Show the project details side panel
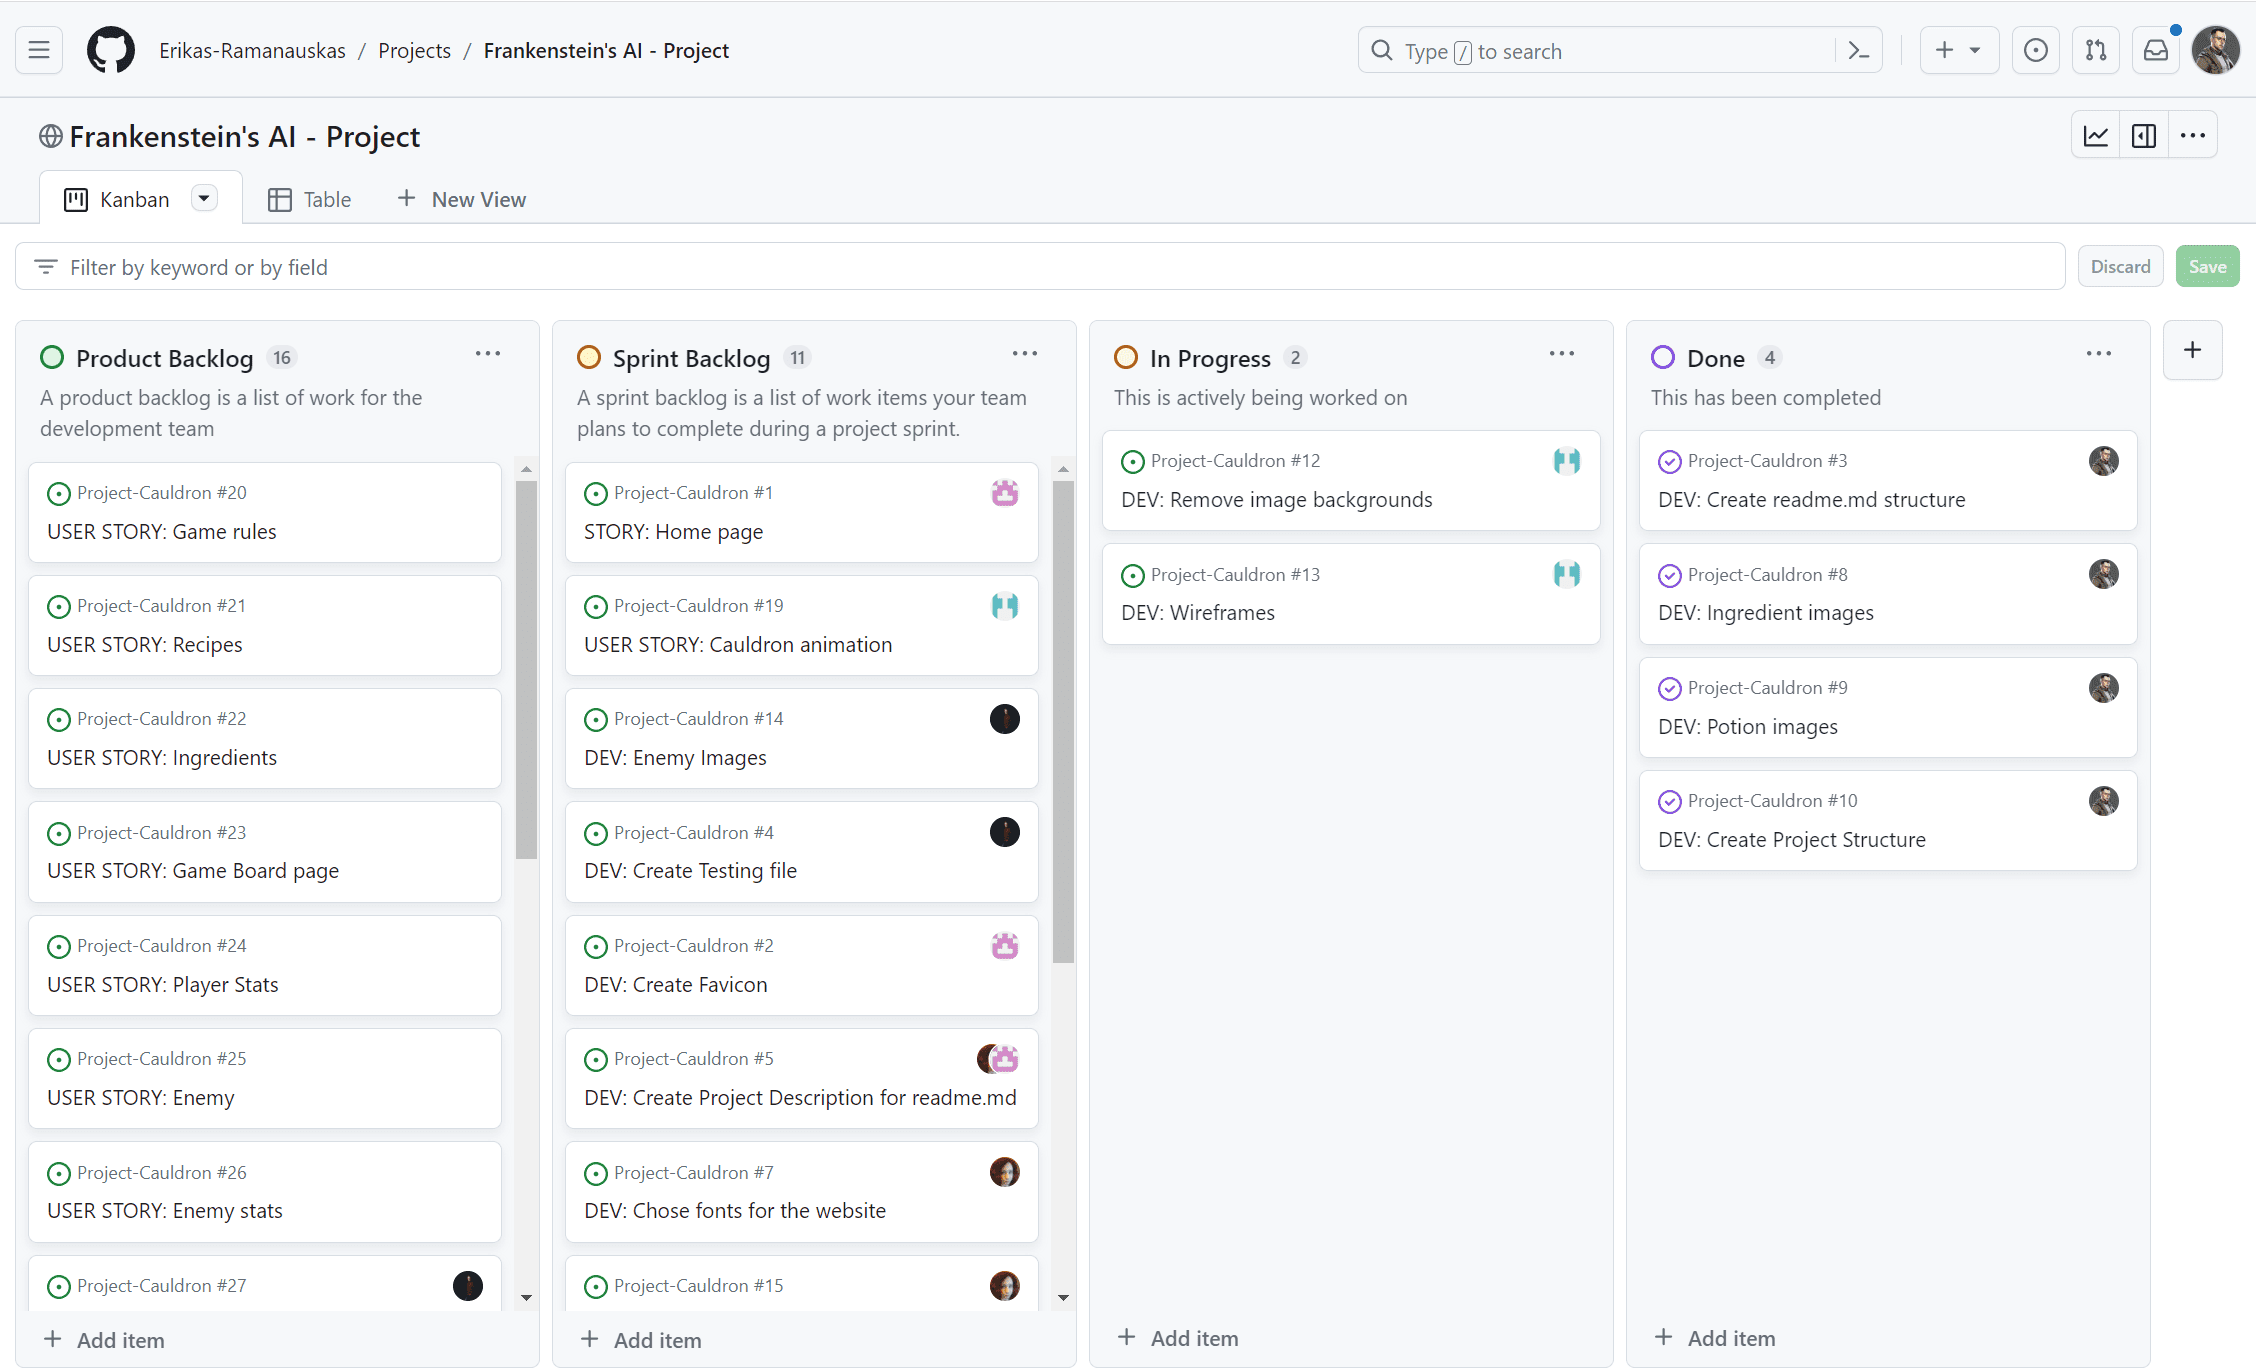 tap(2144, 136)
